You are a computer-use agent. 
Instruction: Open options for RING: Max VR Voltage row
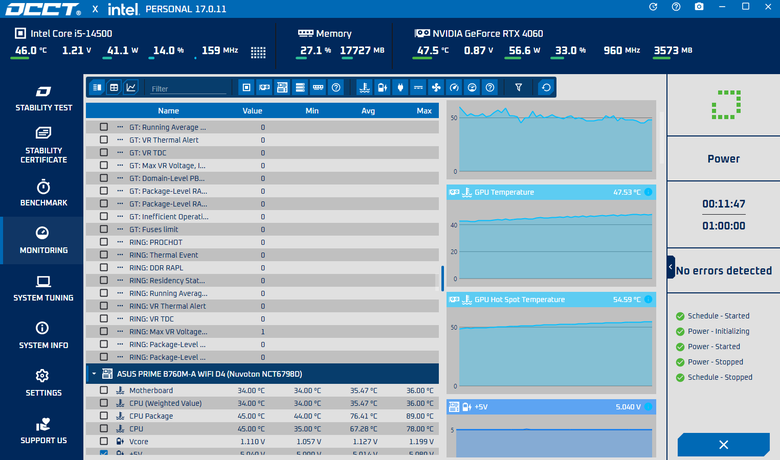point(120,332)
